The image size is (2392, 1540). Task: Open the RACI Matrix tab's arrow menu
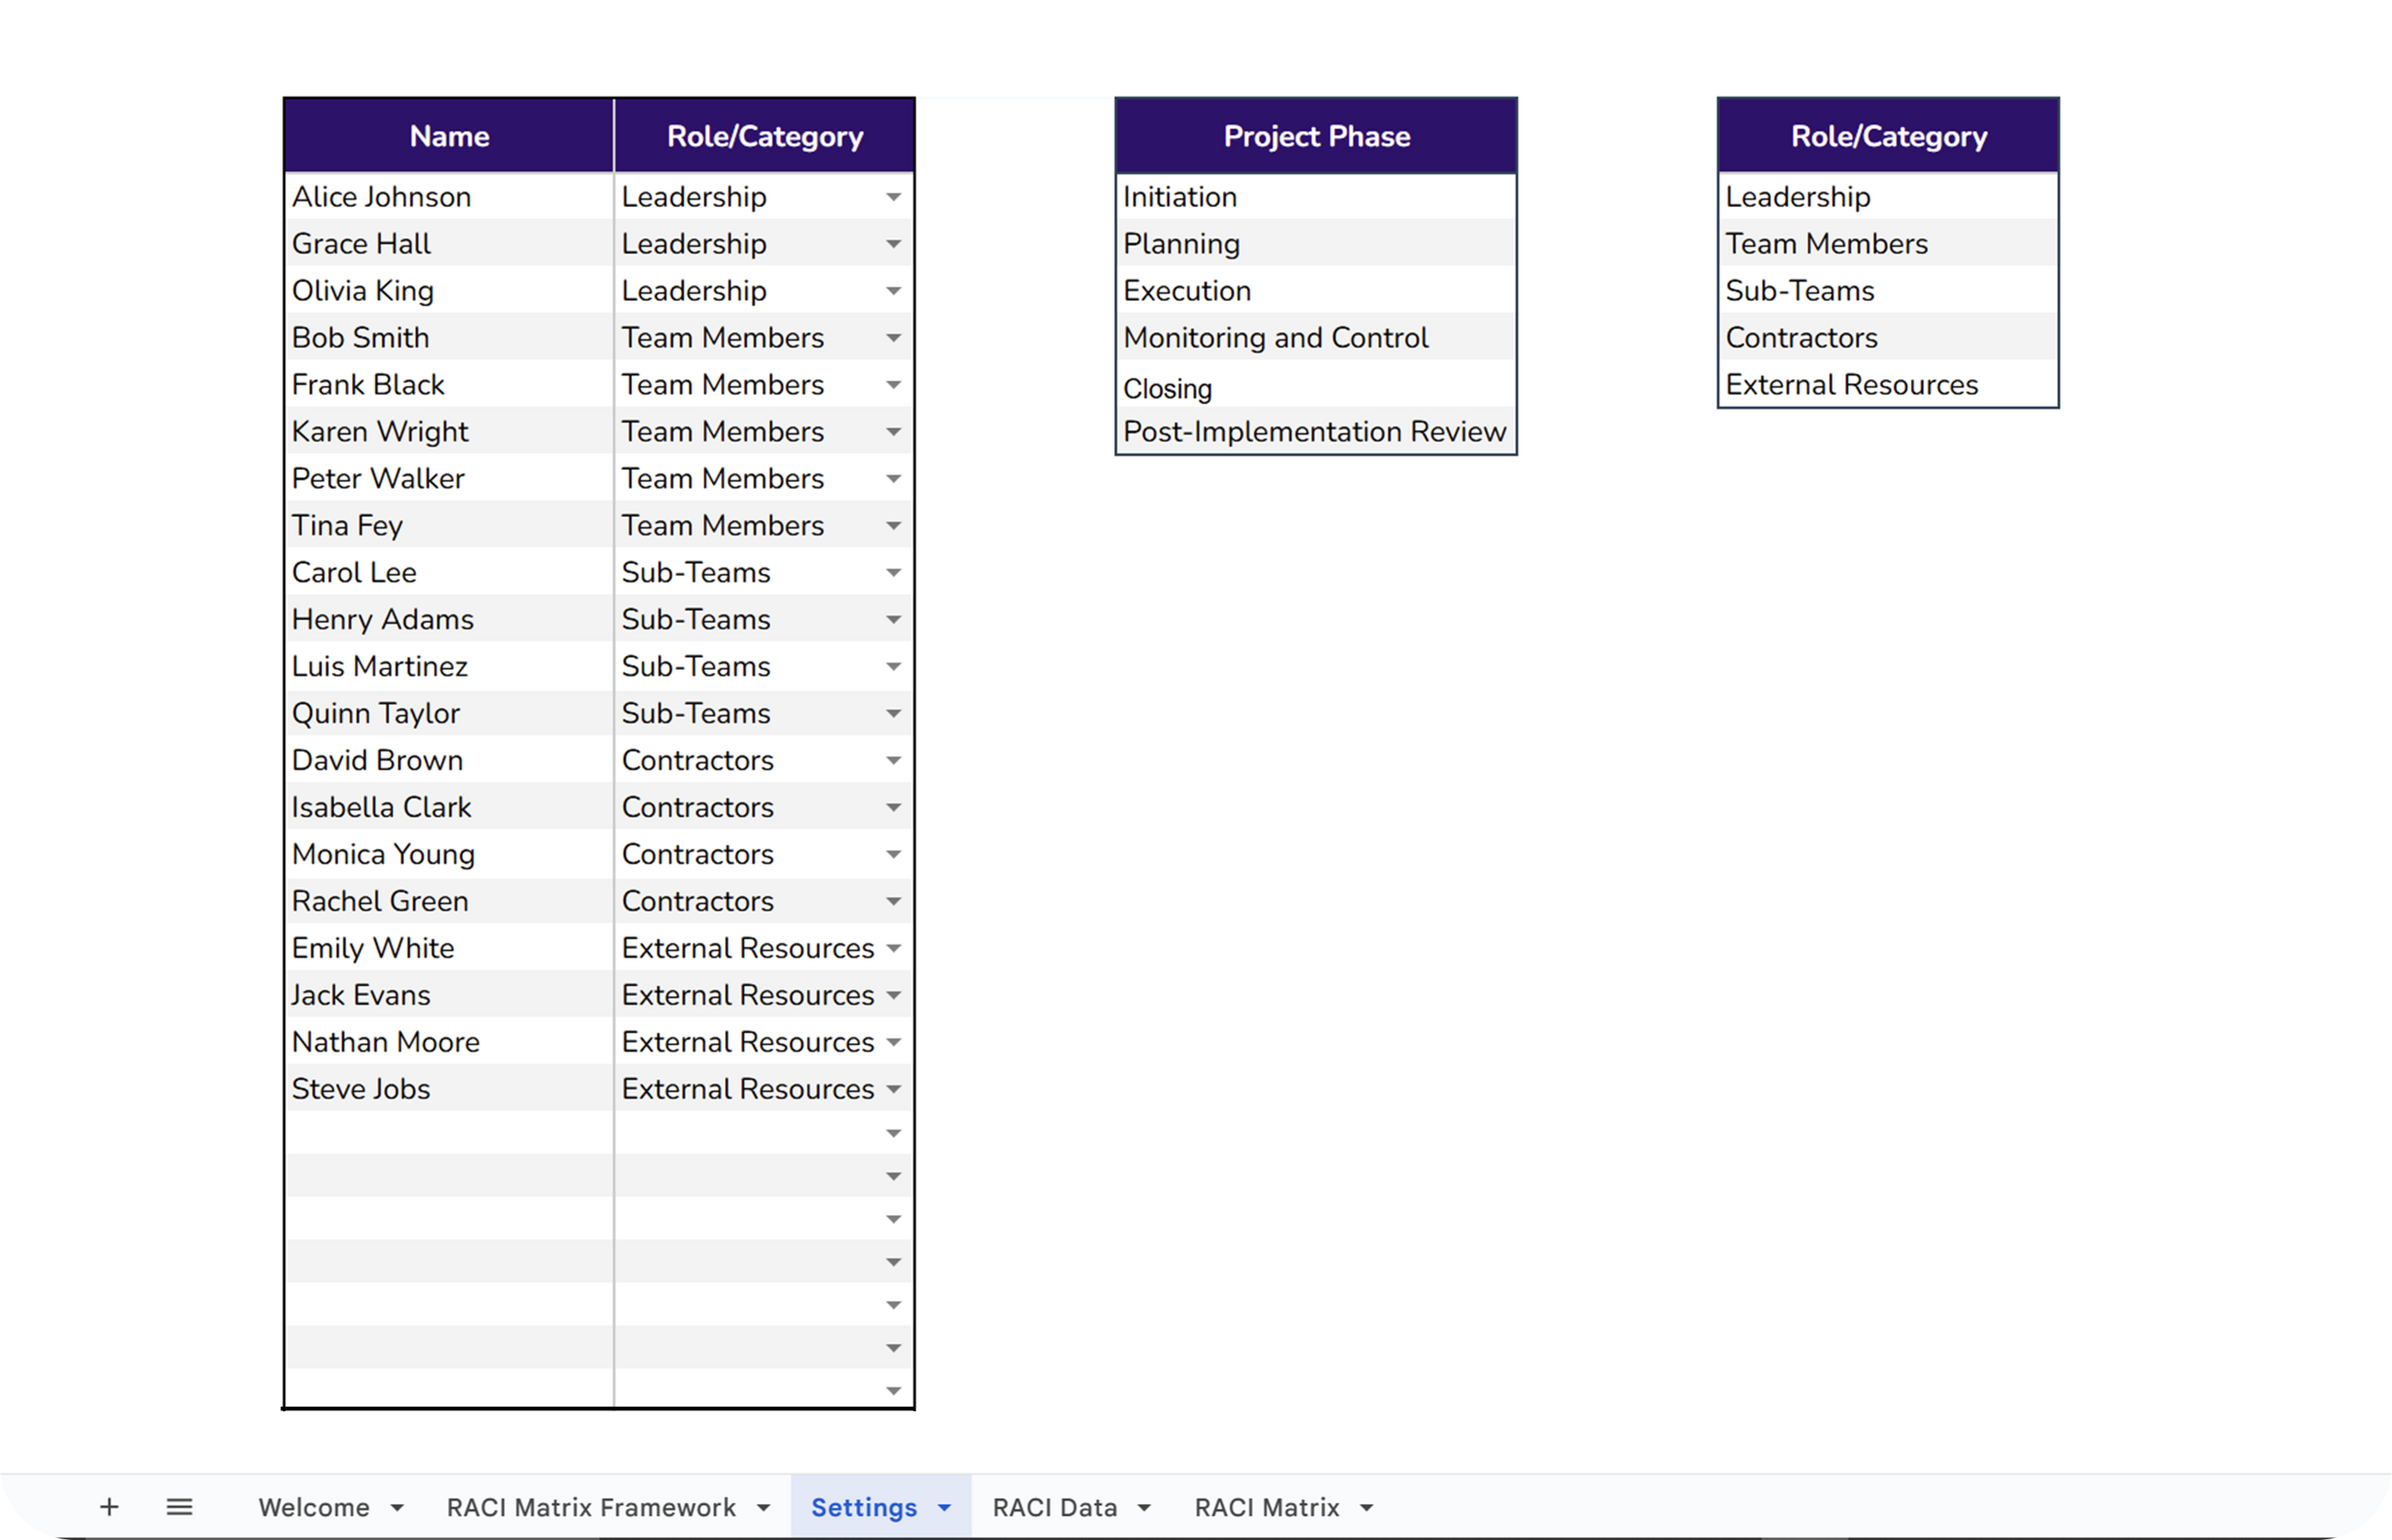click(1367, 1507)
